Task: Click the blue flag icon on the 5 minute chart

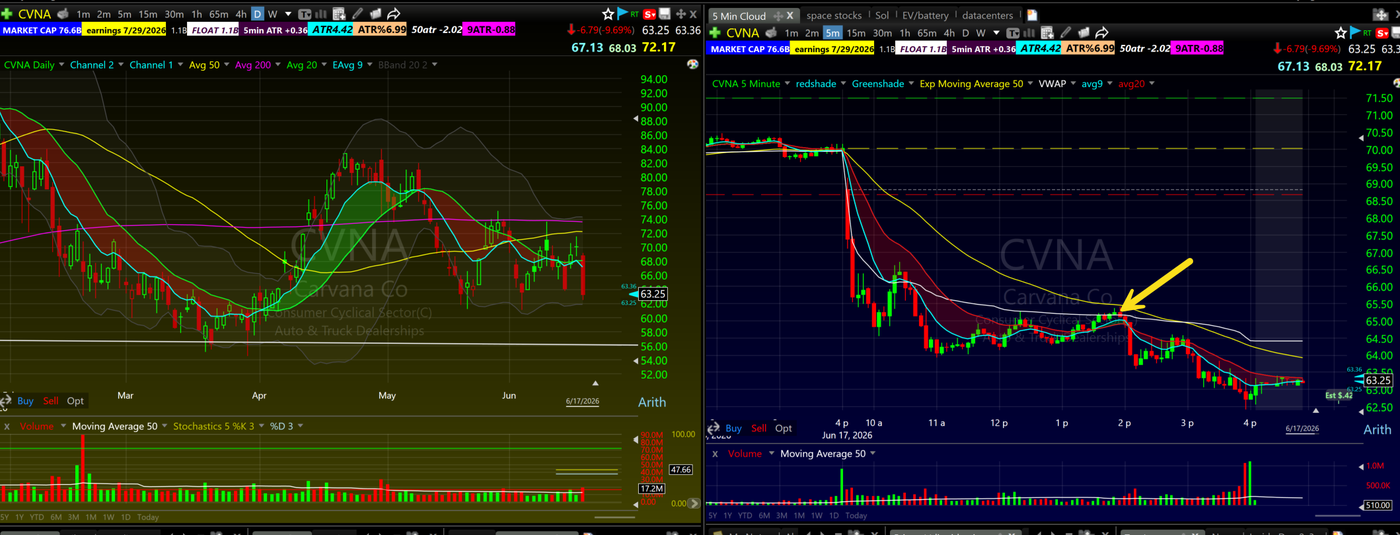Action: (x=1355, y=32)
